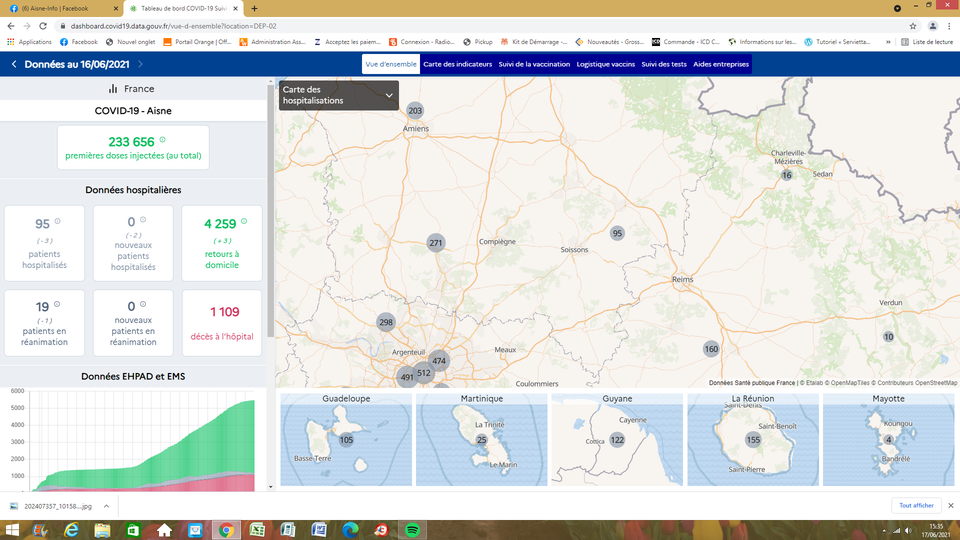960x540 pixels.
Task: Expand the Carte des hospitalisations dropdown
Action: [389, 95]
